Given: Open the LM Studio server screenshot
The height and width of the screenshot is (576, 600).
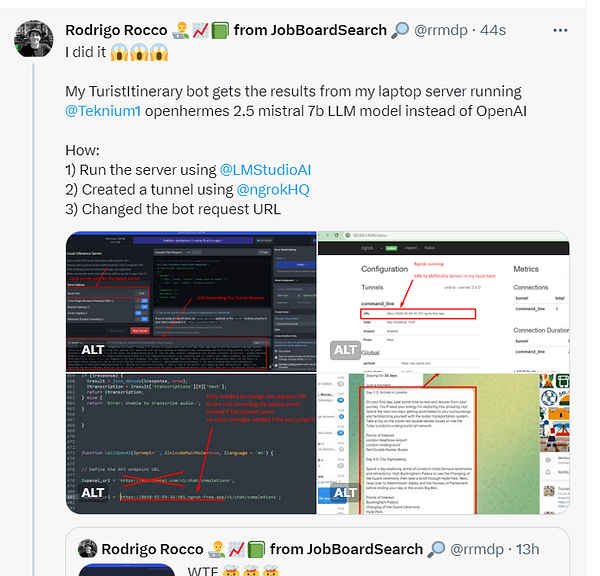Looking at the screenshot, I should tap(191, 302).
